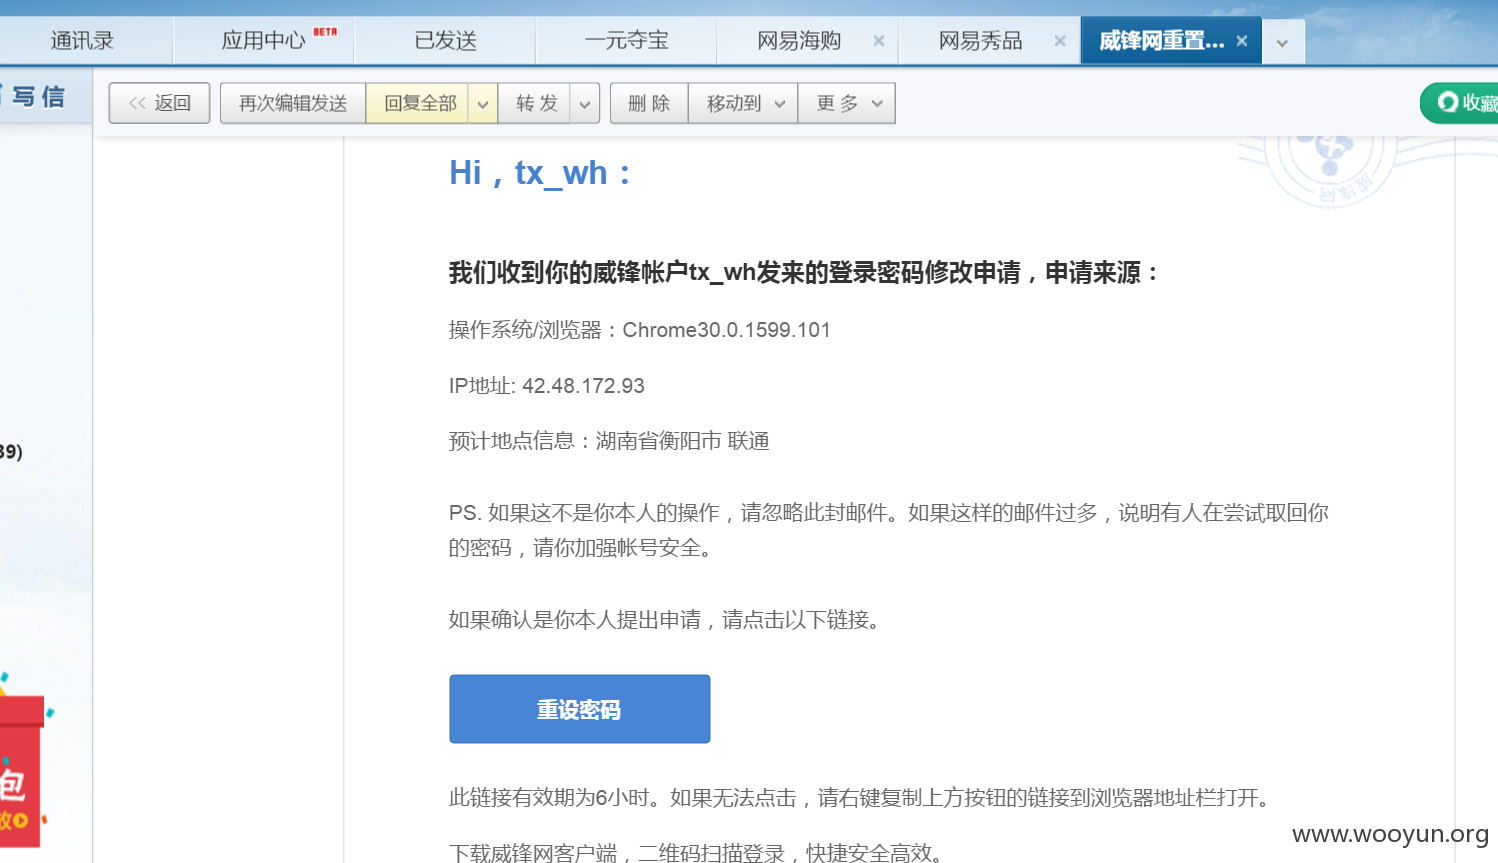Image resolution: width=1498 pixels, height=863 pixels.
Task: Open the 应用中心 tab
Action: click(x=263, y=41)
